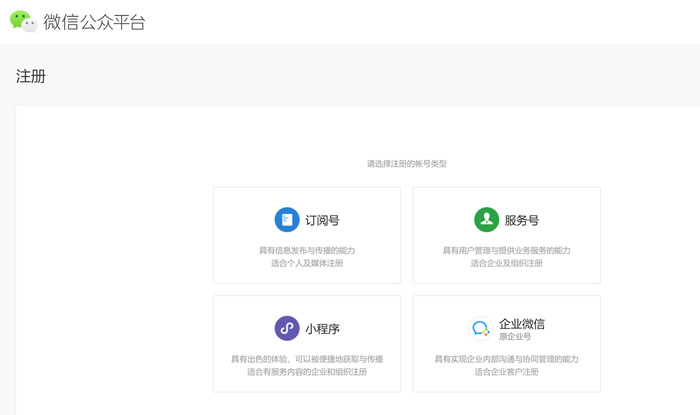This screenshot has height=415, width=700.
Task: Click the blue 订阅号 document icon
Action: click(x=287, y=220)
